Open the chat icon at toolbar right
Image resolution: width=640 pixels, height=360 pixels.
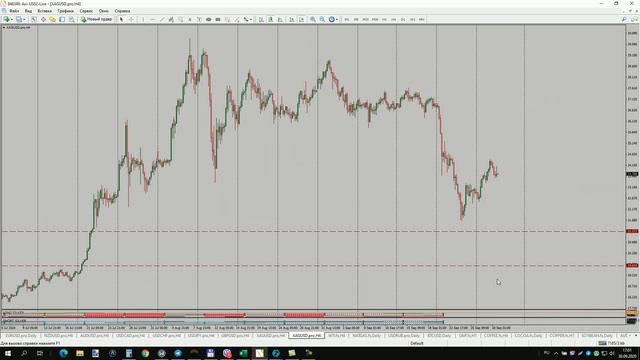click(x=634, y=19)
